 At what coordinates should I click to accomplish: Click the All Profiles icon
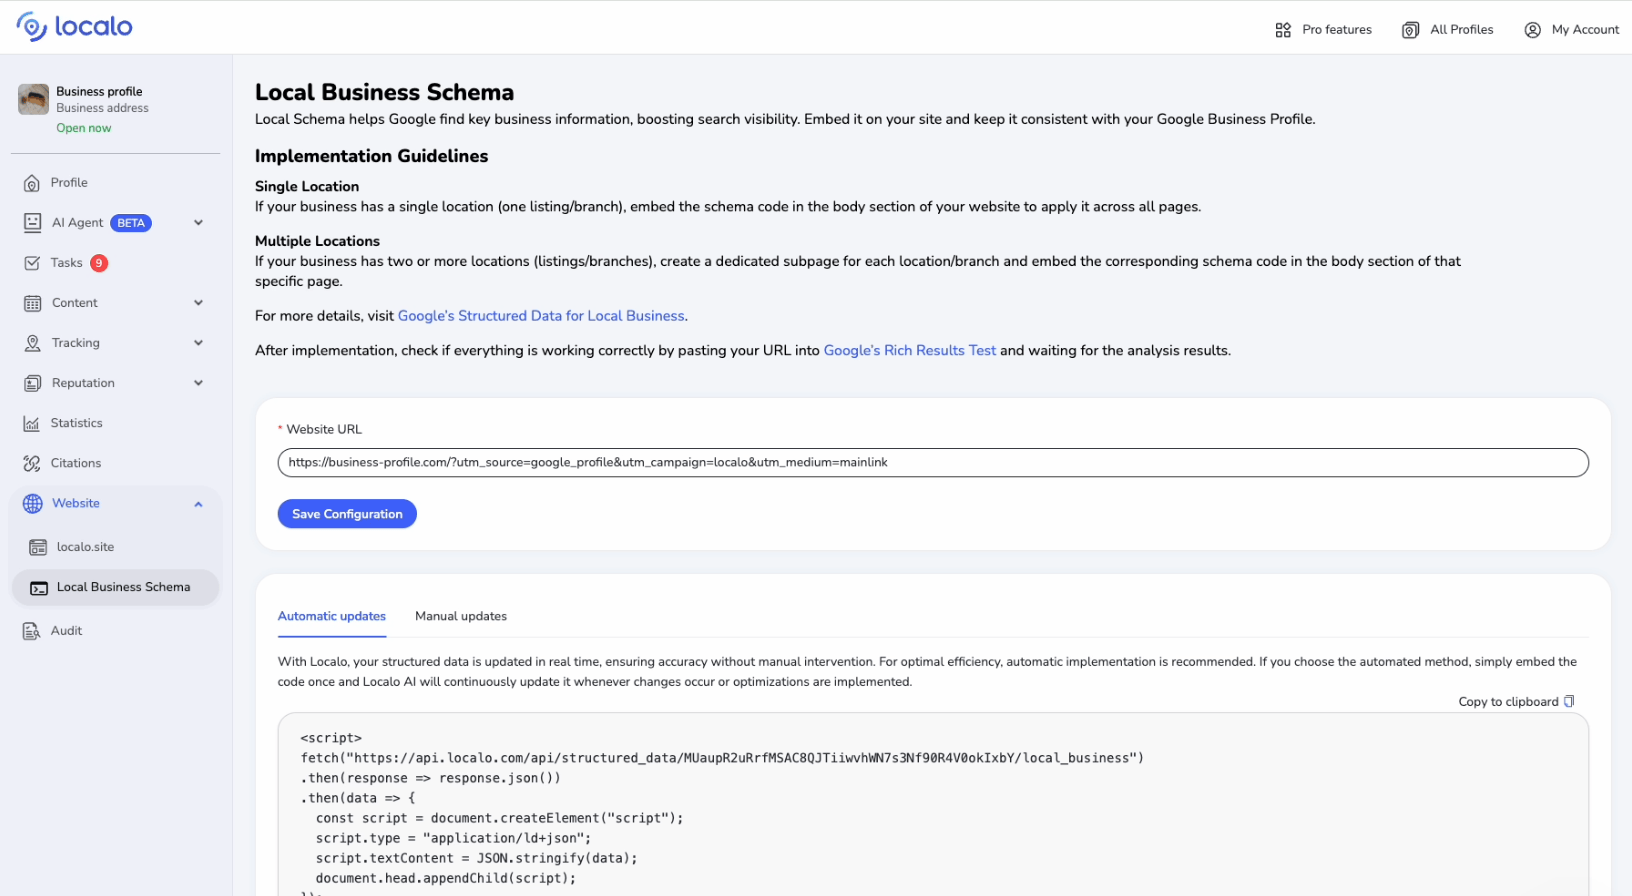1410,30
